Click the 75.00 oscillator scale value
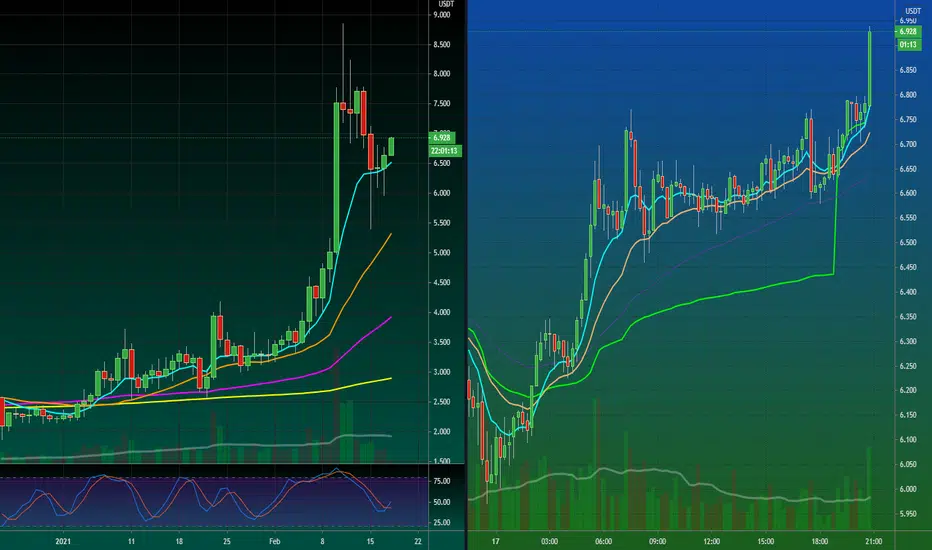This screenshot has height=550, width=932. (442, 481)
